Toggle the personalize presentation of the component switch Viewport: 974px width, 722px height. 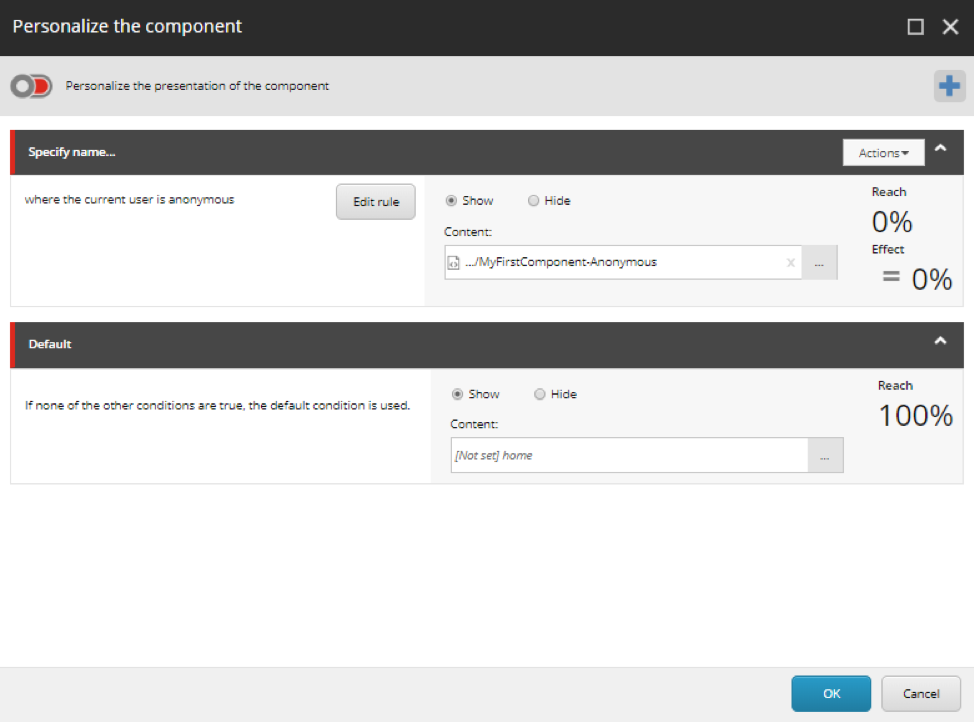pyautogui.click(x=31, y=87)
